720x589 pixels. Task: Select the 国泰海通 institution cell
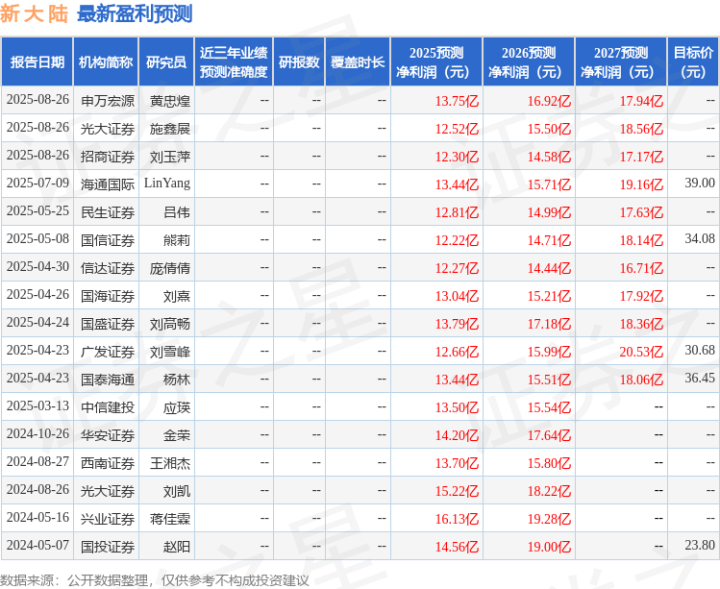pyautogui.click(x=107, y=380)
